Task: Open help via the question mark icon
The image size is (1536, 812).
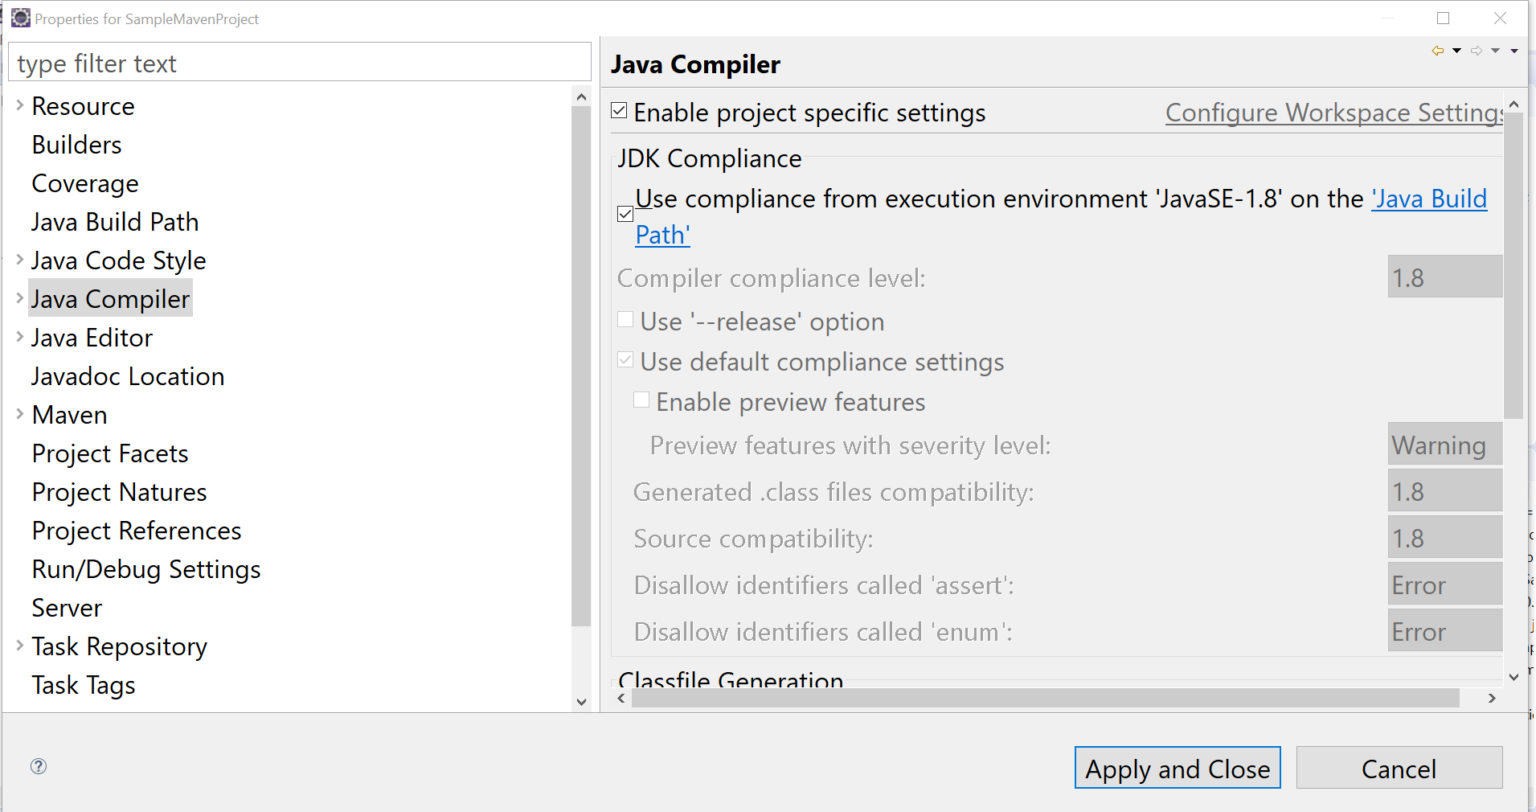Action: 38,766
